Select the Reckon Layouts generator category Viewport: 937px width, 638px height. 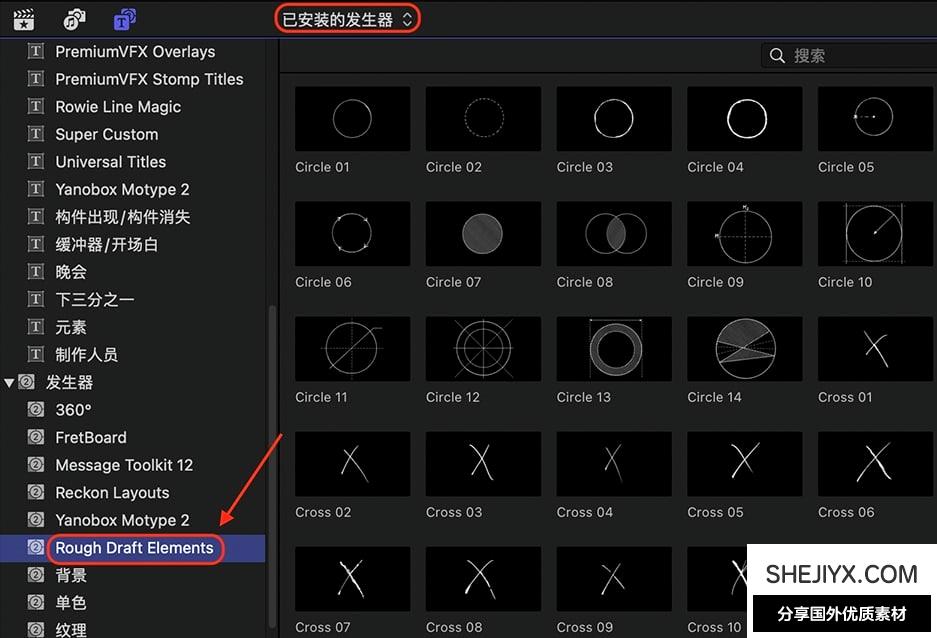tap(112, 493)
